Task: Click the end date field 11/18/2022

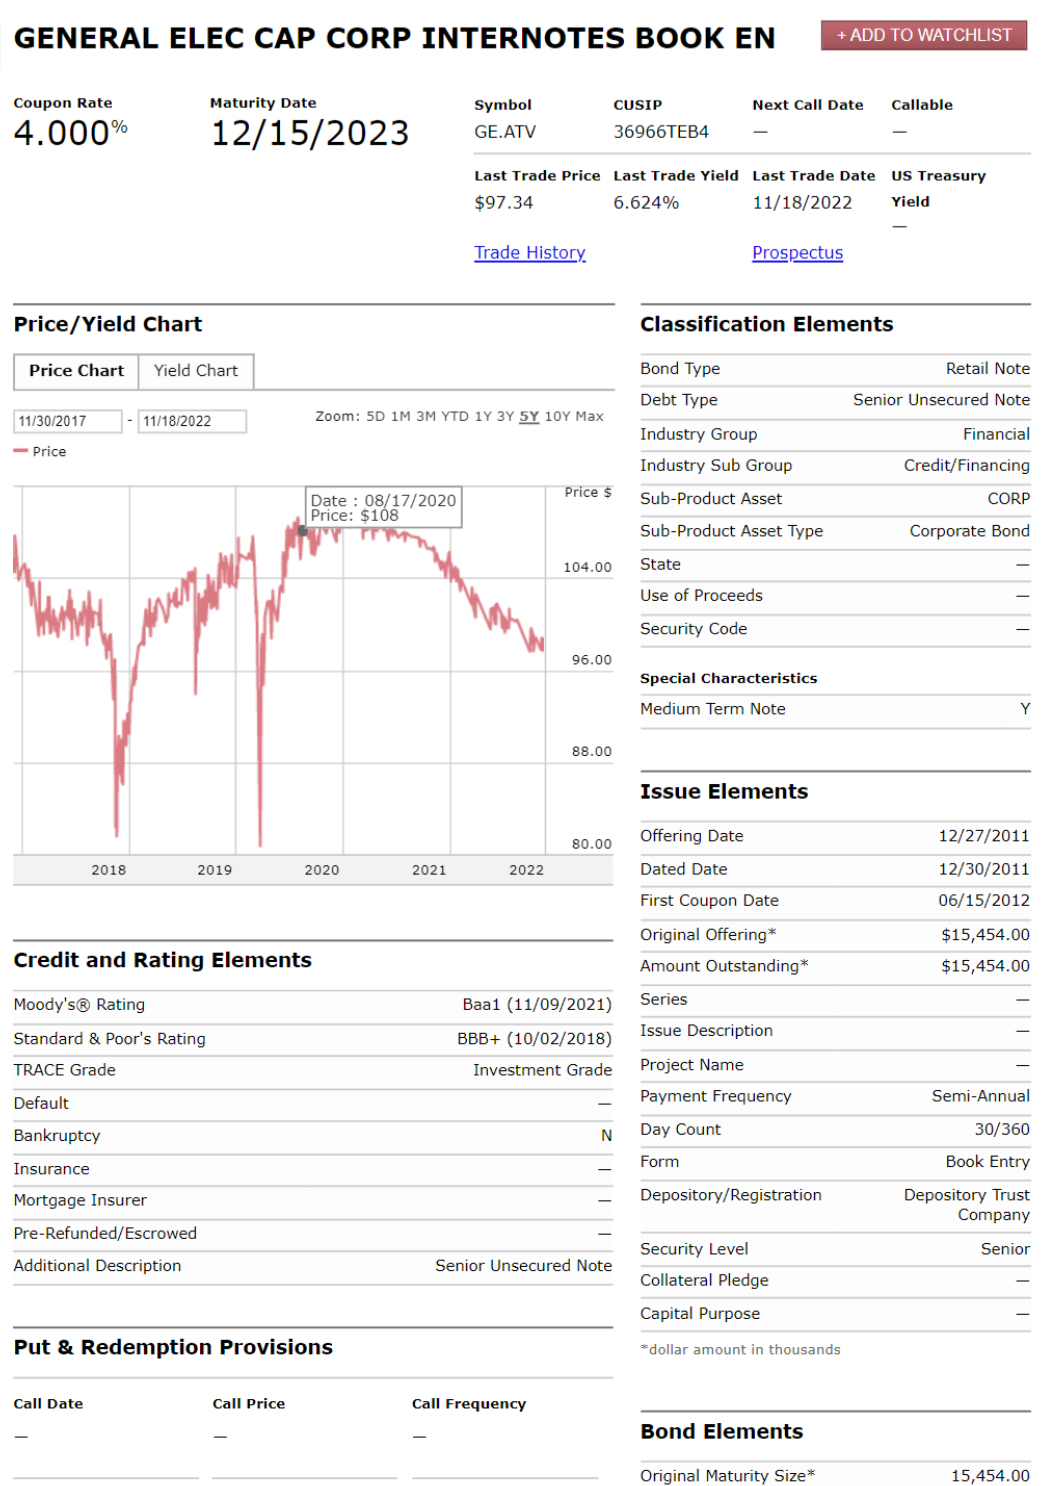Action: click(x=192, y=421)
